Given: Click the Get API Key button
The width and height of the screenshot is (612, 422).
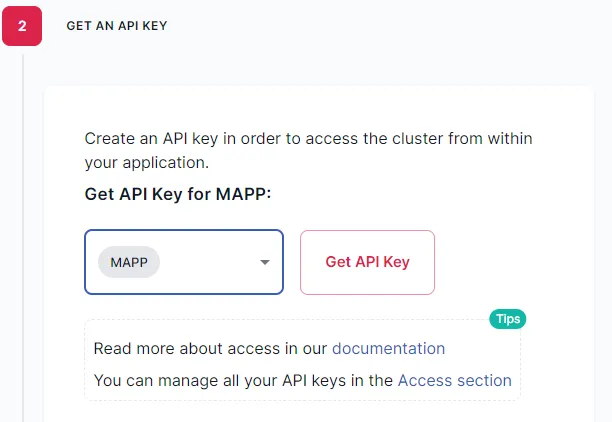Looking at the screenshot, I should (x=367, y=262).
